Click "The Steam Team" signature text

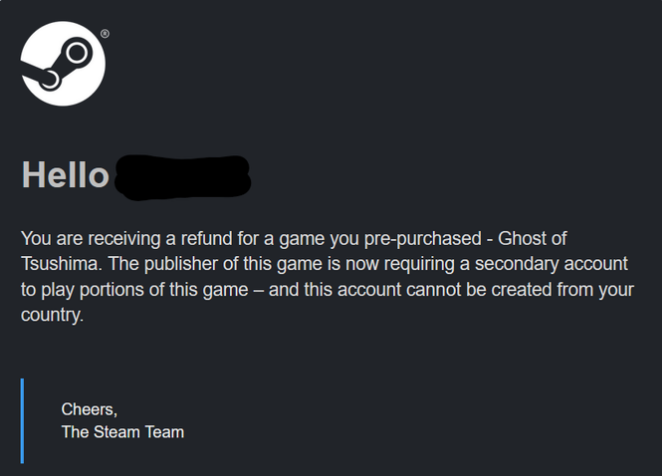click(x=122, y=432)
